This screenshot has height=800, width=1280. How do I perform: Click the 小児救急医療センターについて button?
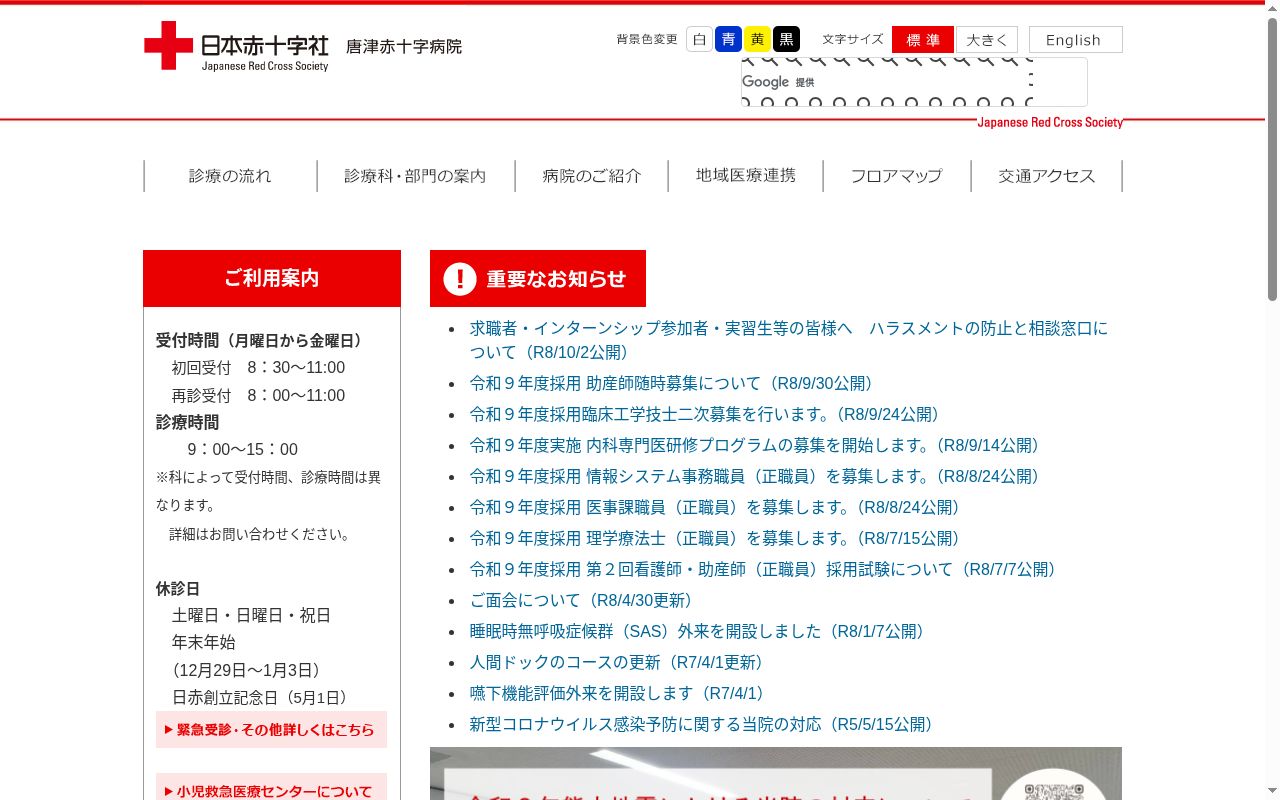271,789
